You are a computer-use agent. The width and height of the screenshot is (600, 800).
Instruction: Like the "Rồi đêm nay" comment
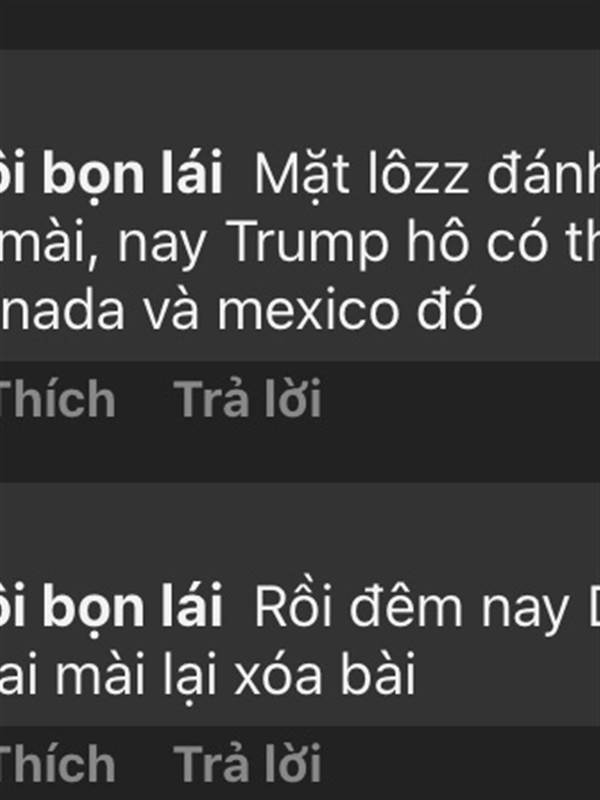58,764
